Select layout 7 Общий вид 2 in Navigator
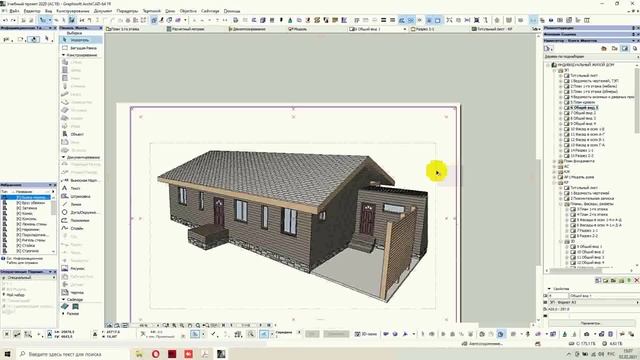This screenshot has height=360, width=640. (583, 113)
